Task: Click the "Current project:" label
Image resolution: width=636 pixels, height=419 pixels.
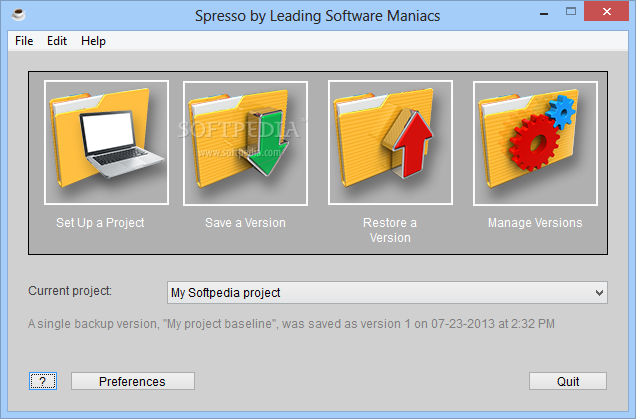Action: [70, 291]
